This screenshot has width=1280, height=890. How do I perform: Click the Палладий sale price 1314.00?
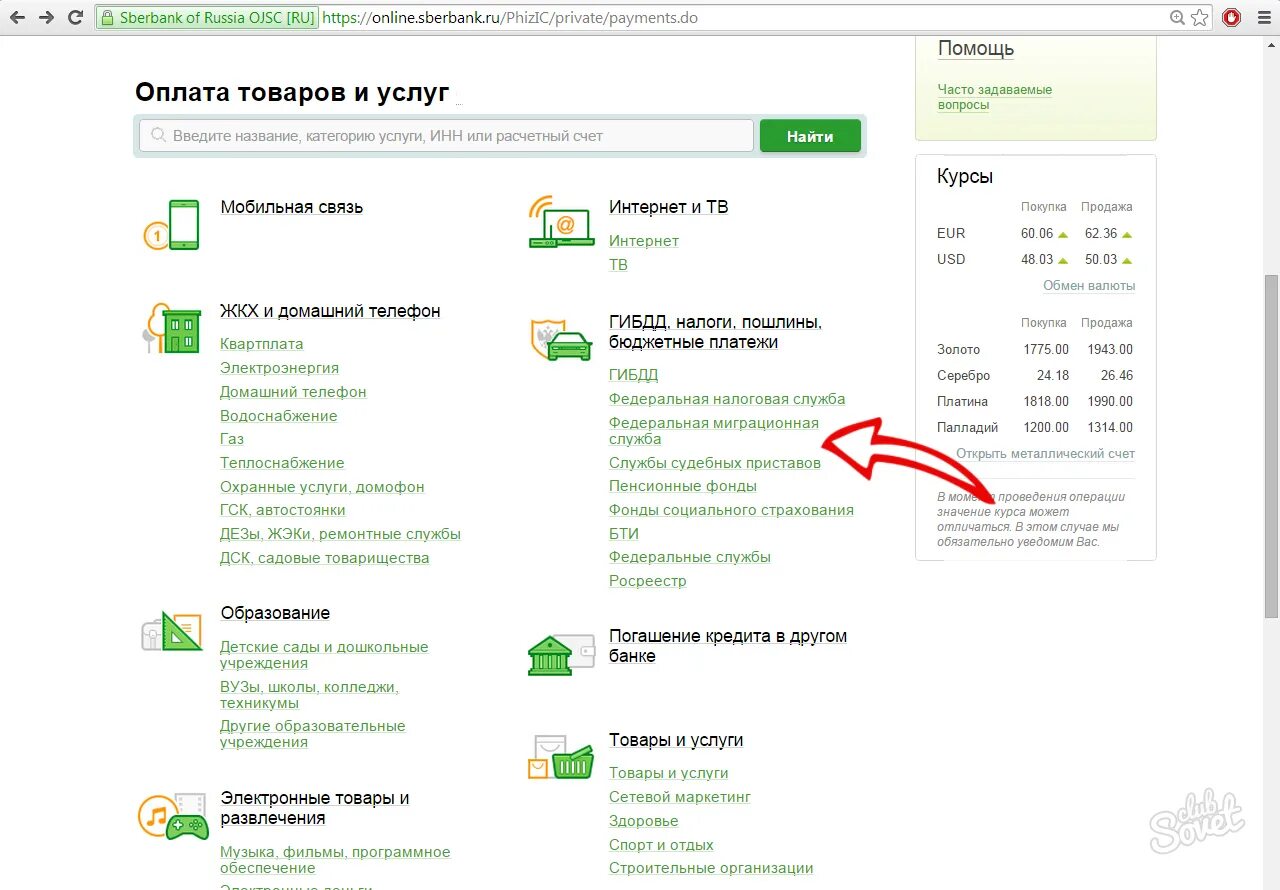[x=1110, y=427]
